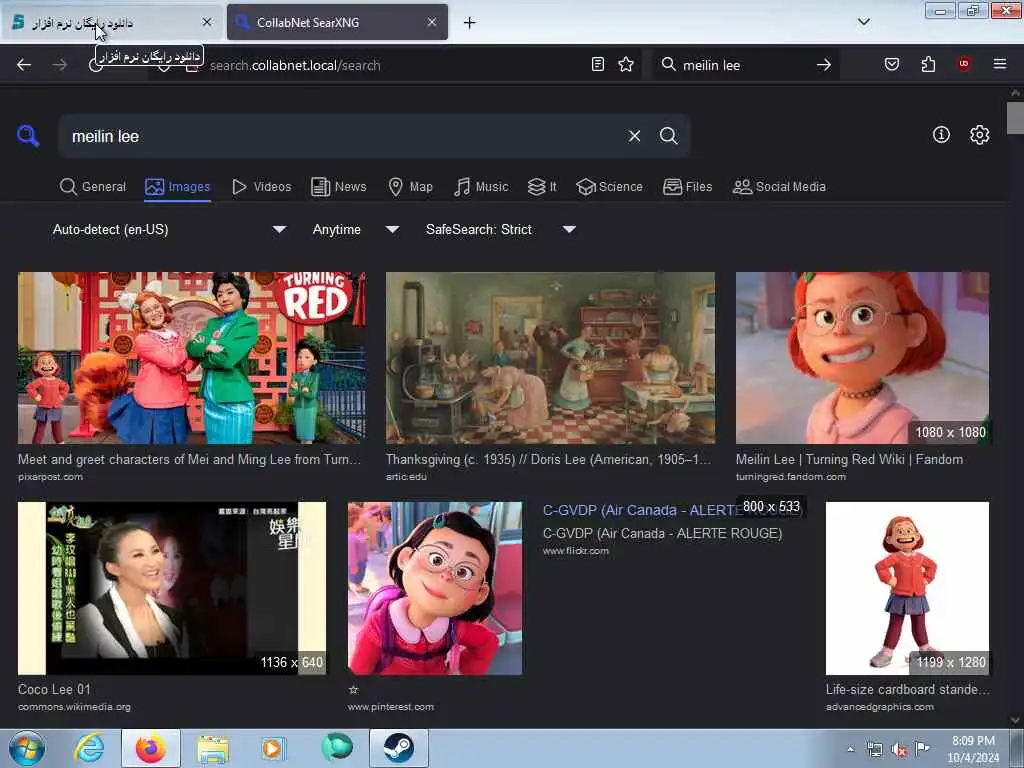
Task: Click the Coco Lee photo thumbnail
Action: pos(172,588)
